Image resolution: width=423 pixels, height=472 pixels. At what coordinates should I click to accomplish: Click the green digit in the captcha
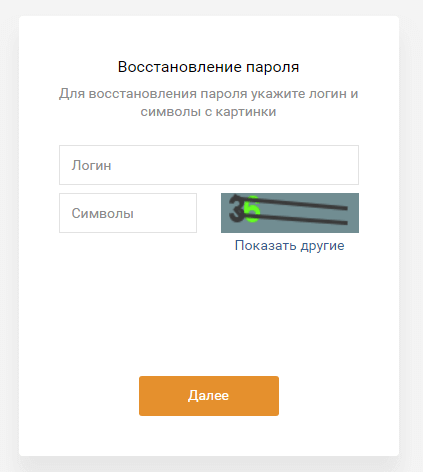click(x=252, y=209)
